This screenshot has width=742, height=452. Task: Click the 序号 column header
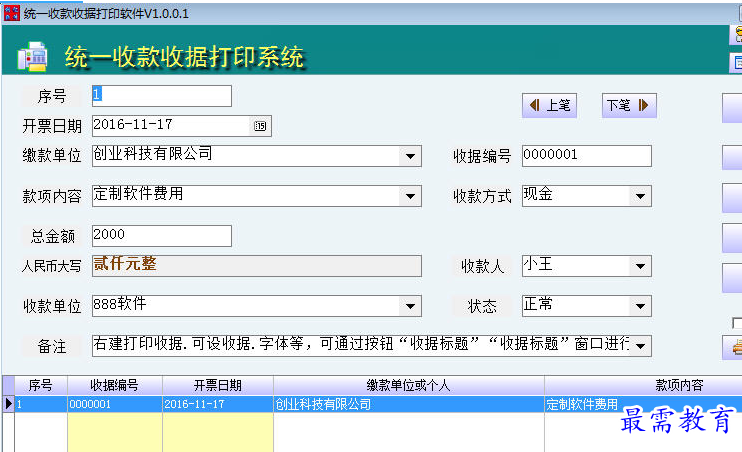[41, 385]
